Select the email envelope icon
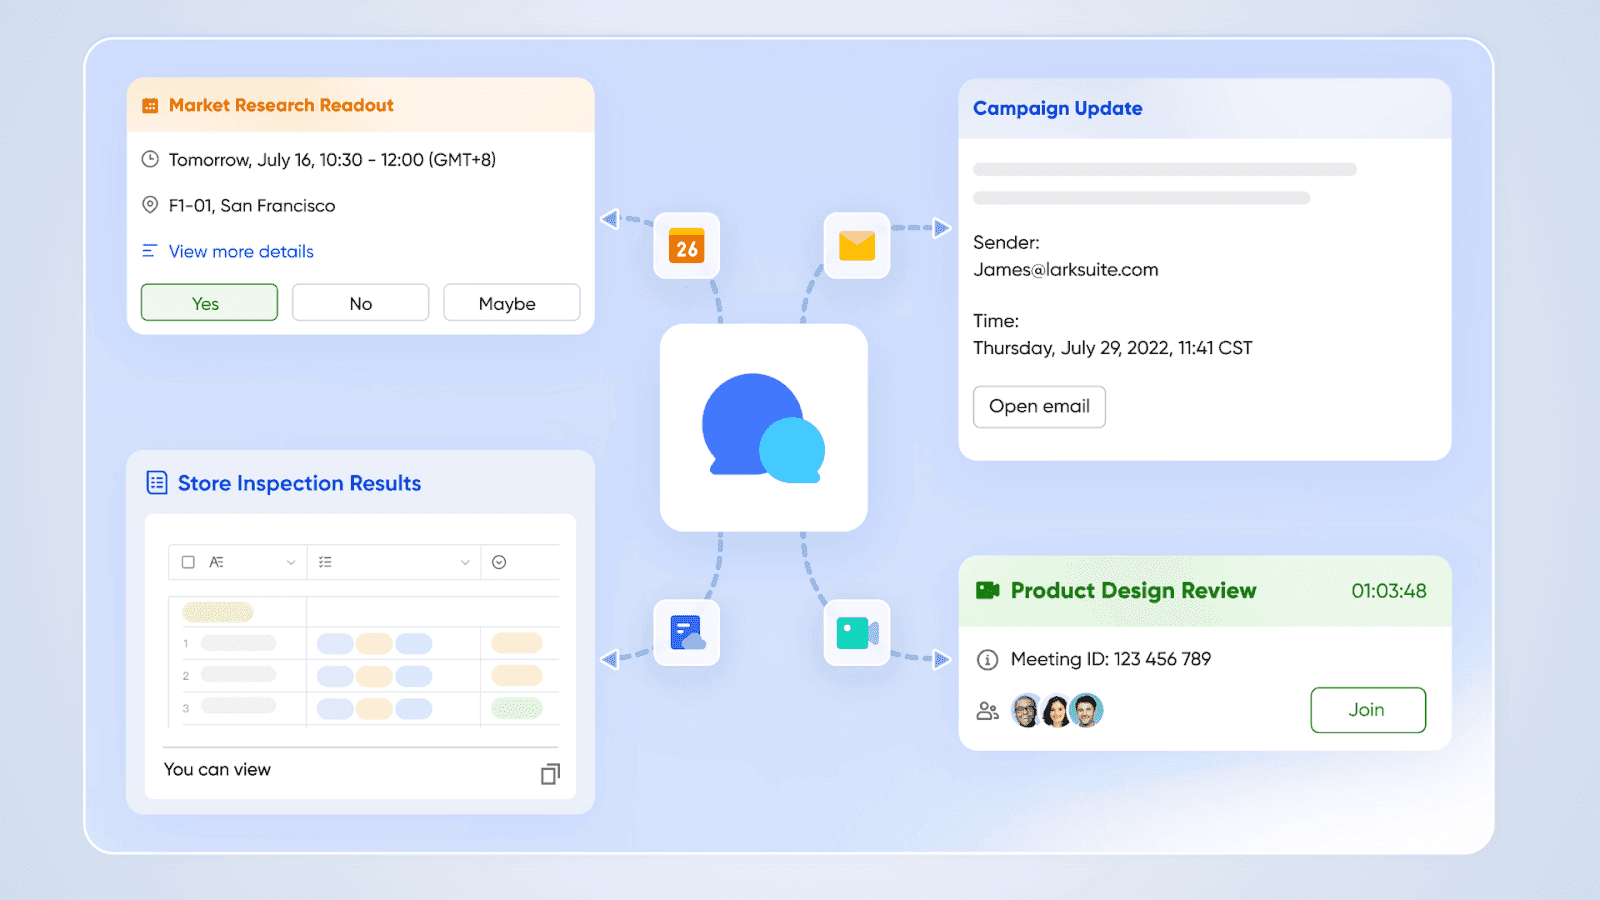Image resolution: width=1600 pixels, height=900 pixels. (x=856, y=245)
